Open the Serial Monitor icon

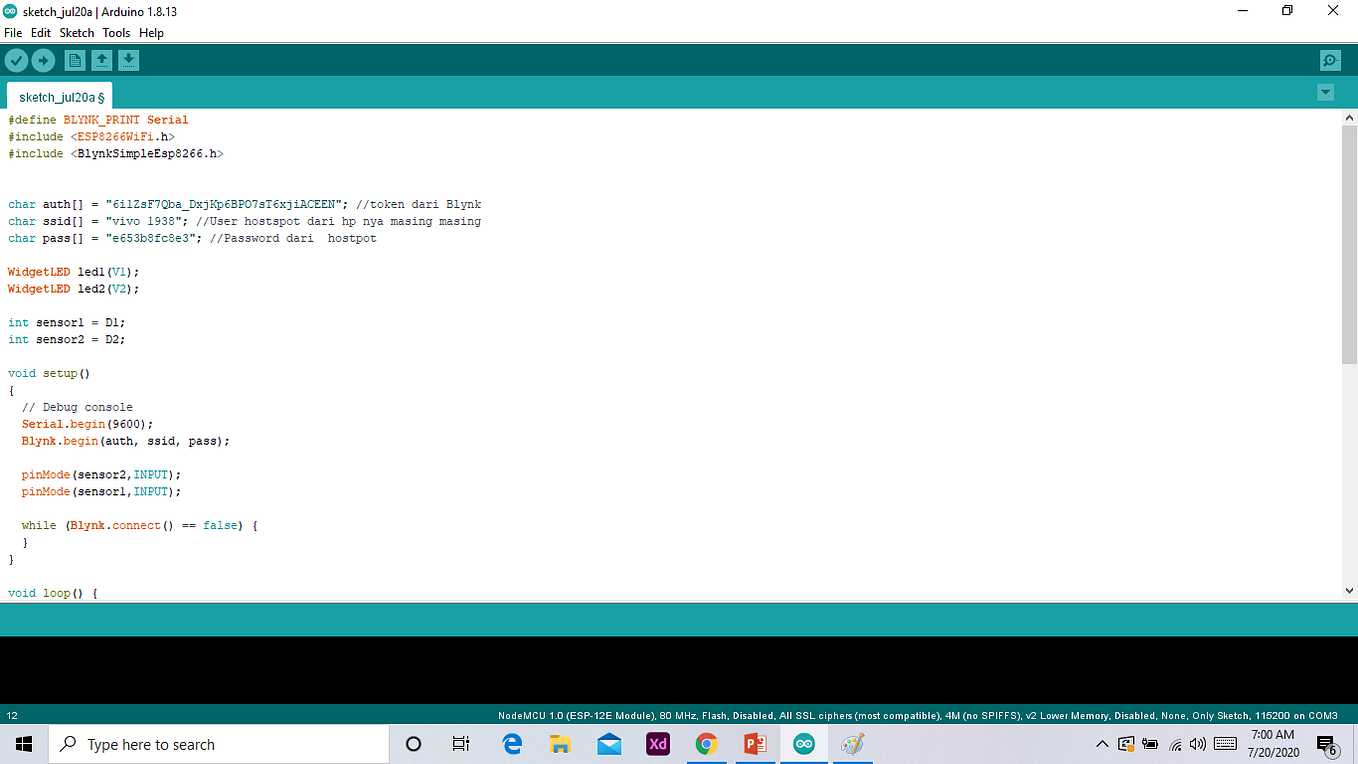[x=1329, y=60]
